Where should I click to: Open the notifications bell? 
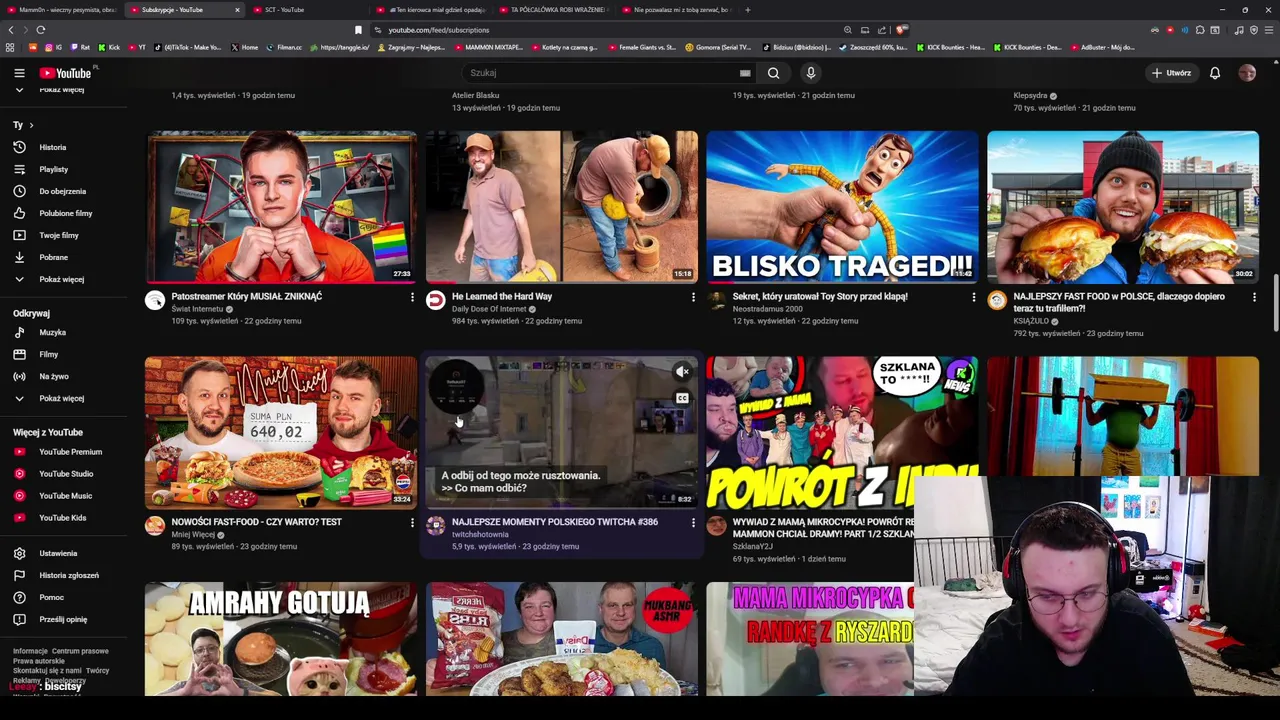(x=1215, y=73)
